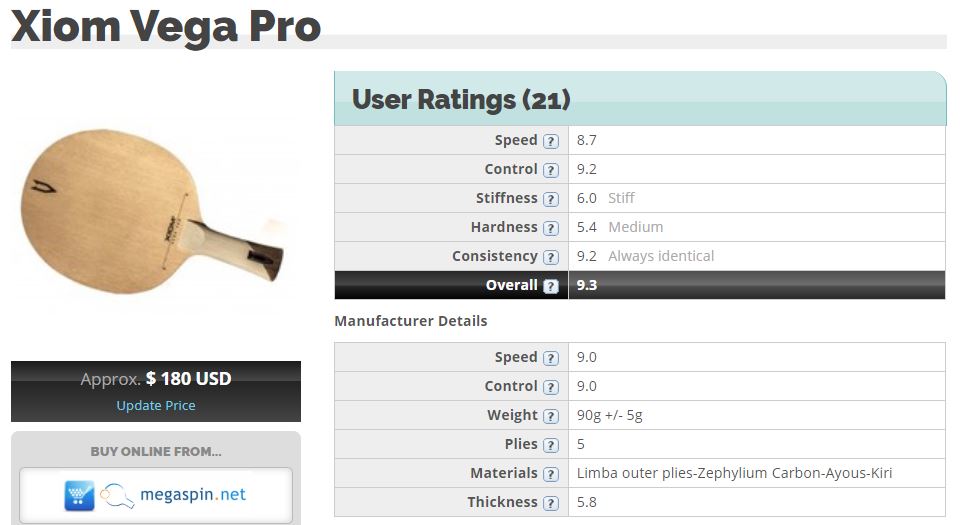Viewport: 960px width, 525px height.
Task: Click the Approx. $180 USD price box
Action: coord(156,391)
